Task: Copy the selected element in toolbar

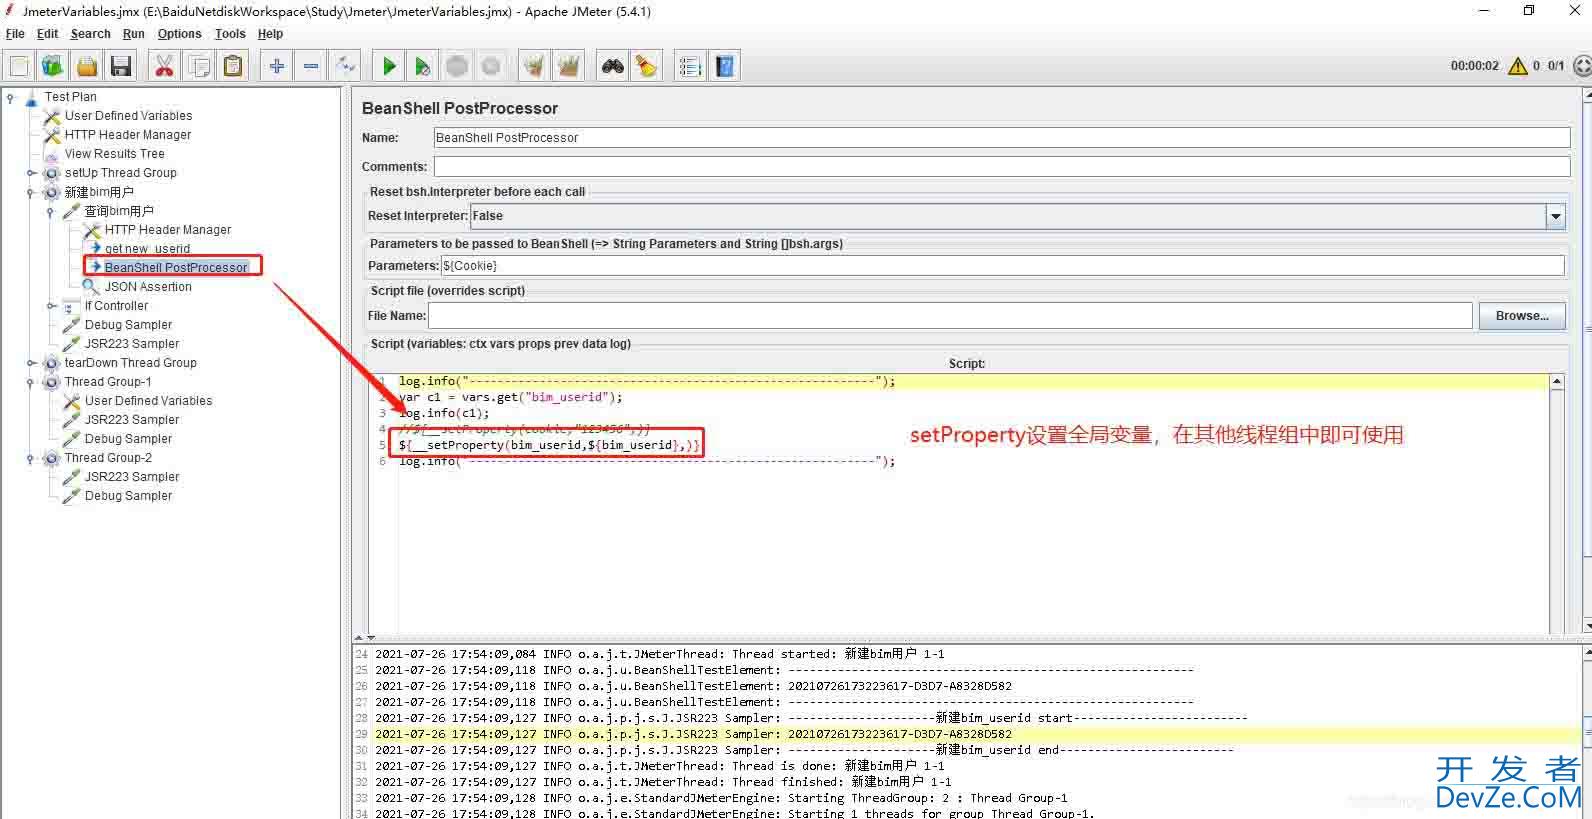Action: 199,66
